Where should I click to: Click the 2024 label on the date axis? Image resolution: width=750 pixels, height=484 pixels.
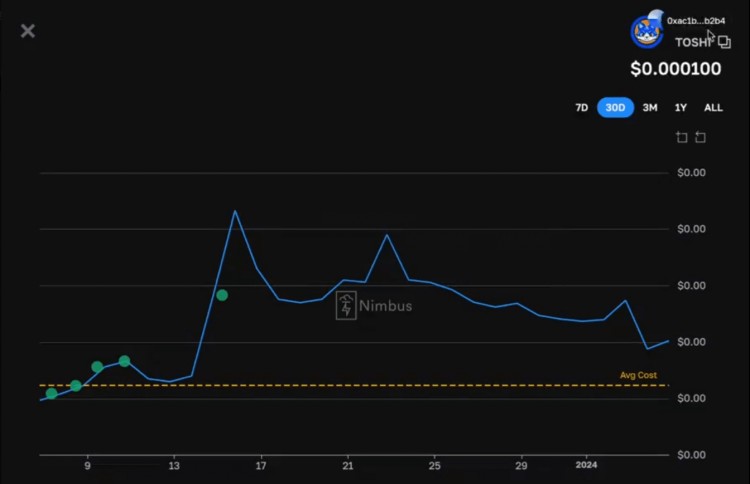(588, 466)
